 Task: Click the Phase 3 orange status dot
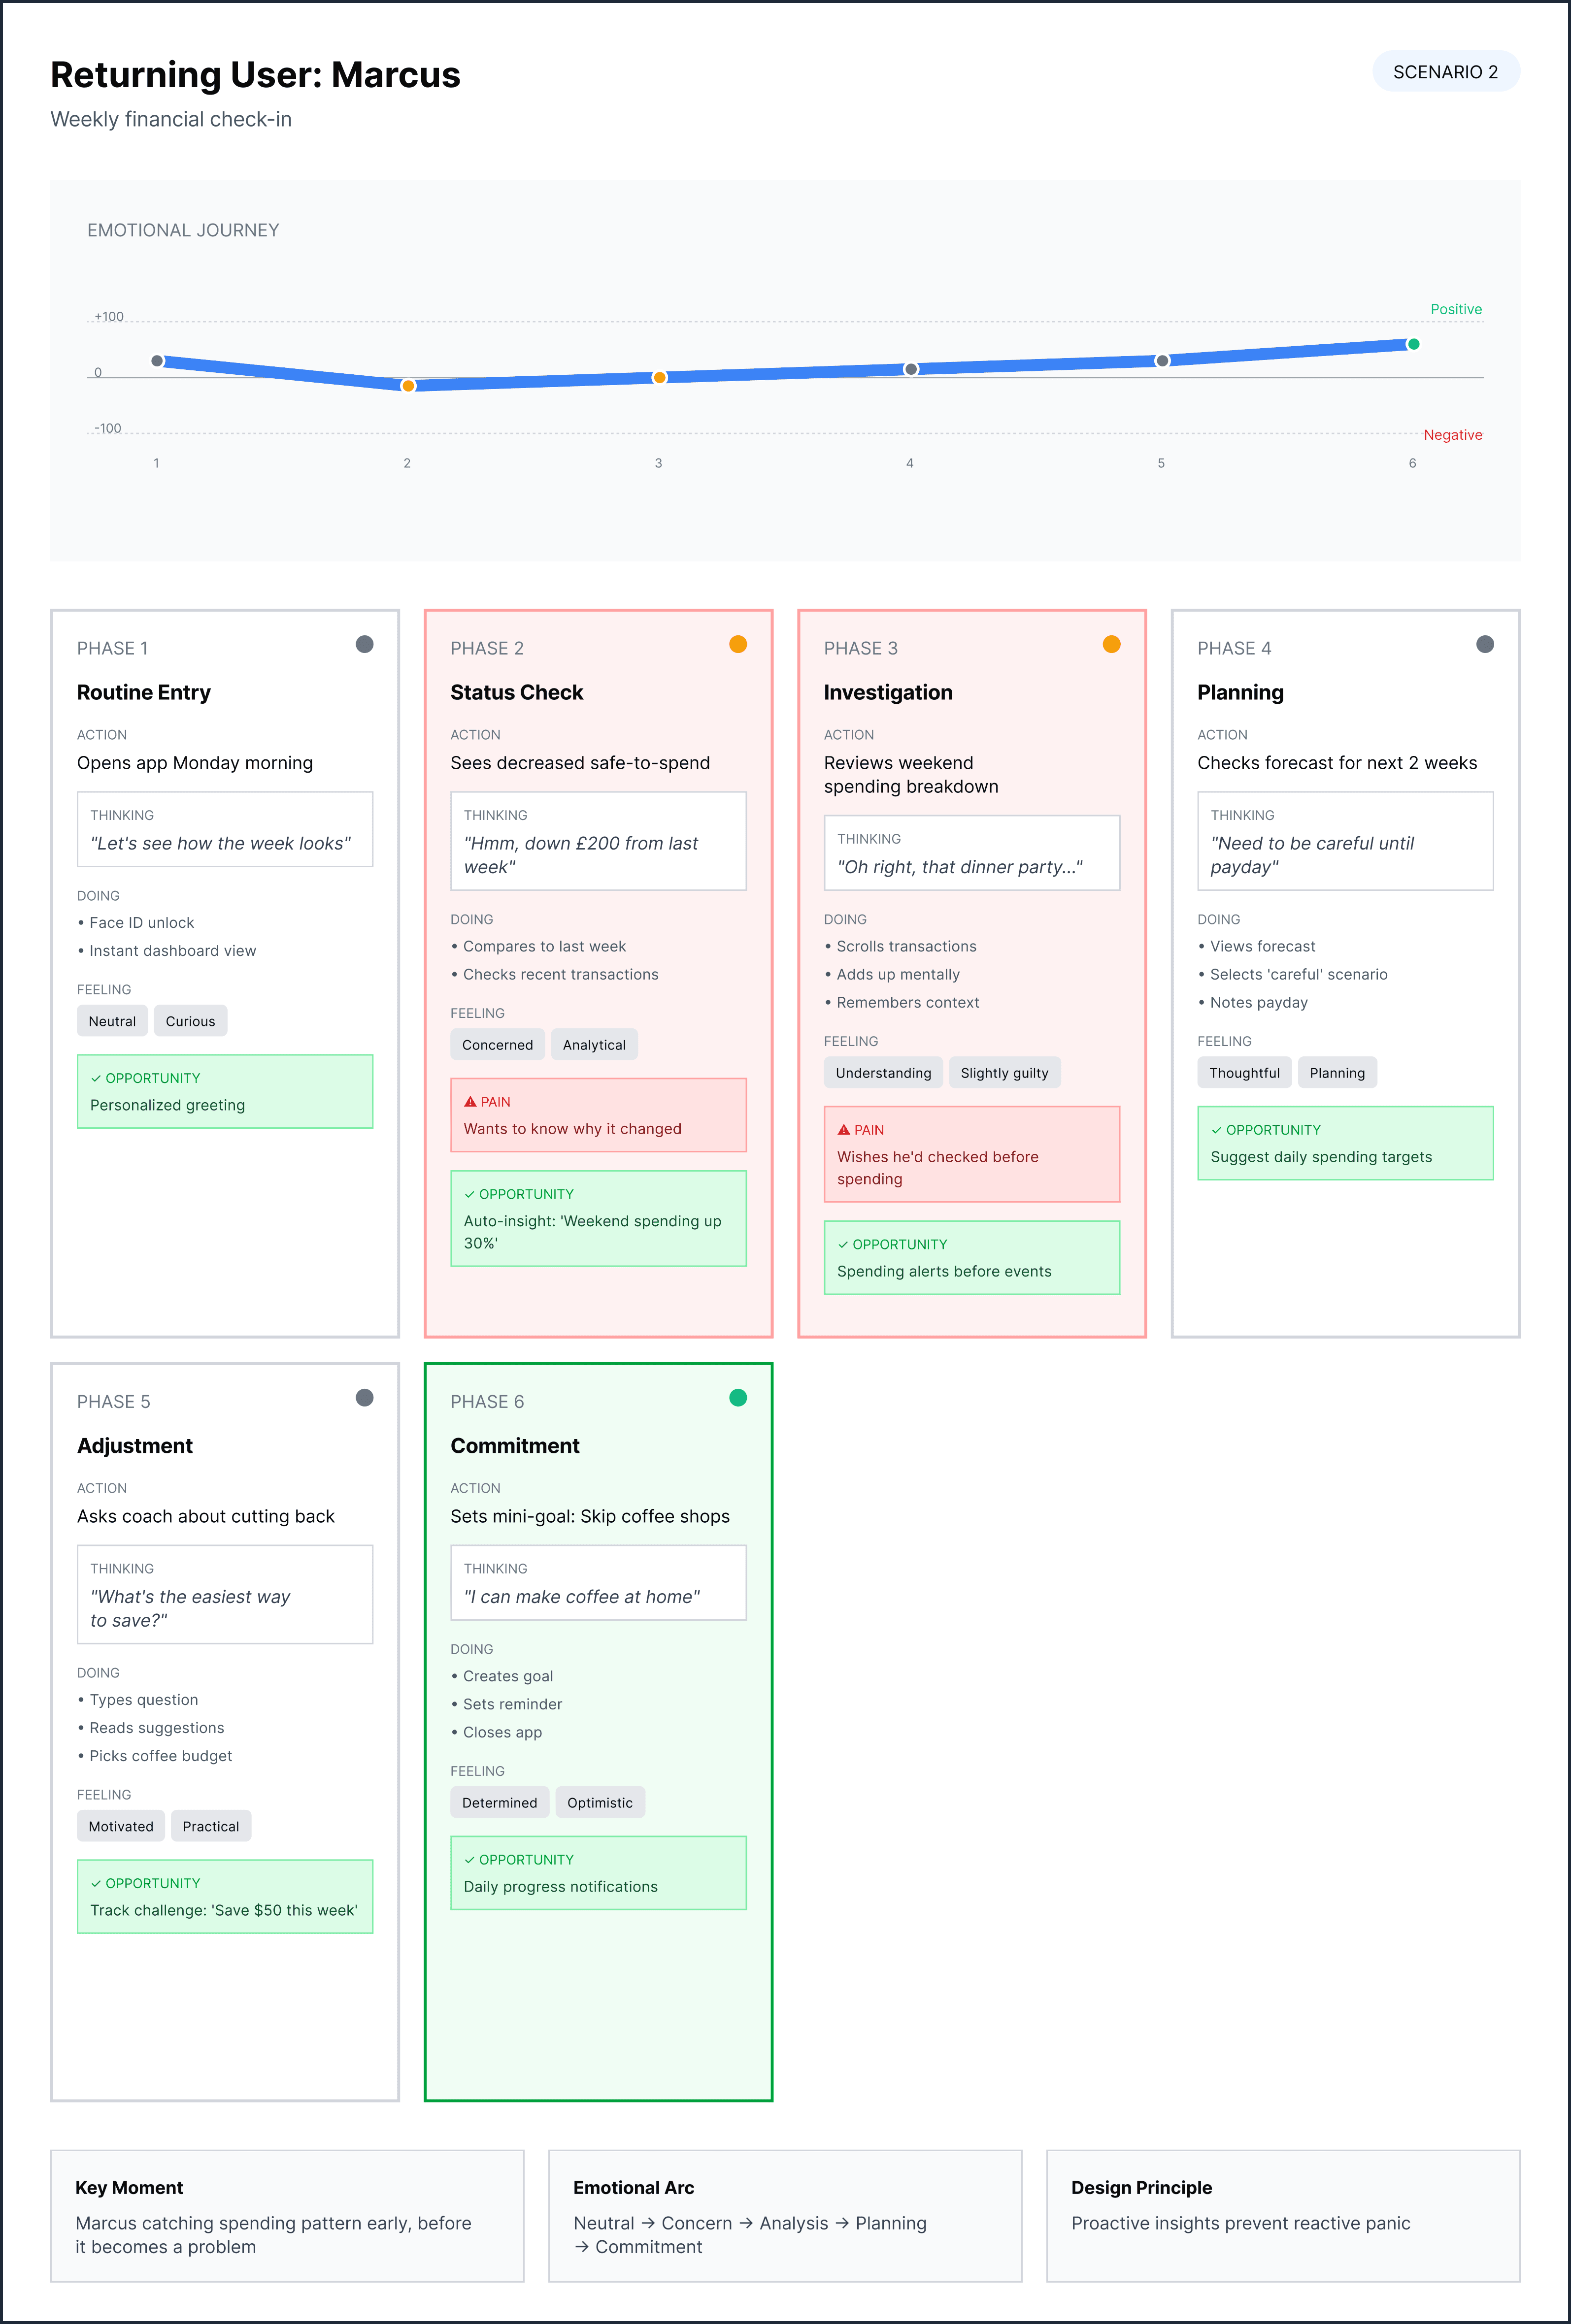coord(1111,644)
